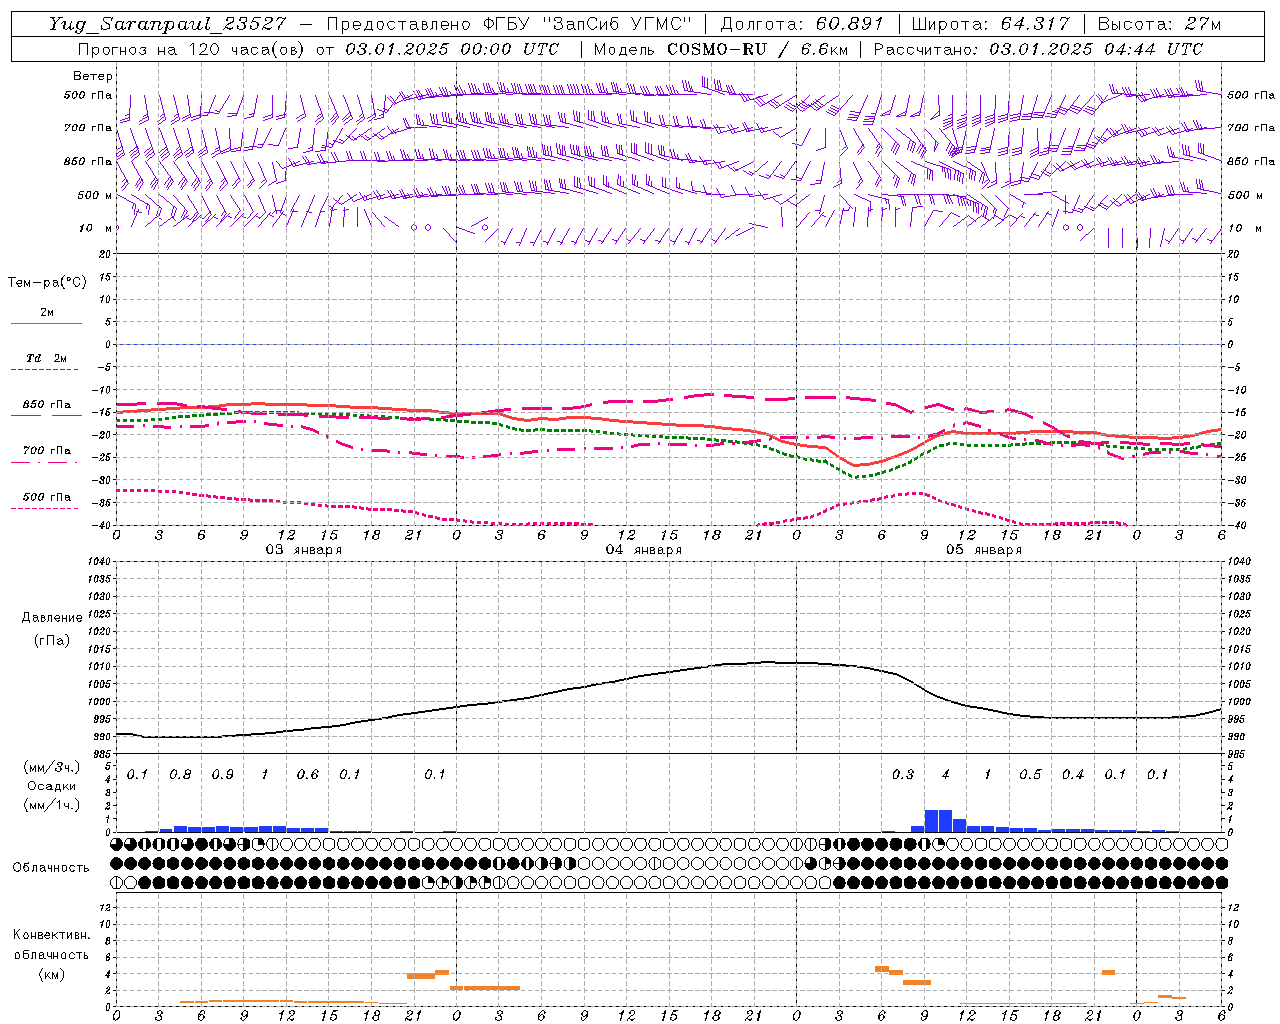Click the 0.5 three-hour precipitation value

point(1030,775)
